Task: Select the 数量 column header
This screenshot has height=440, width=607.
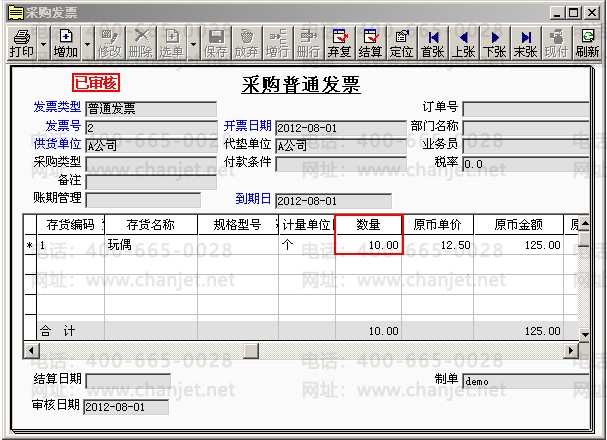Action: point(369,224)
